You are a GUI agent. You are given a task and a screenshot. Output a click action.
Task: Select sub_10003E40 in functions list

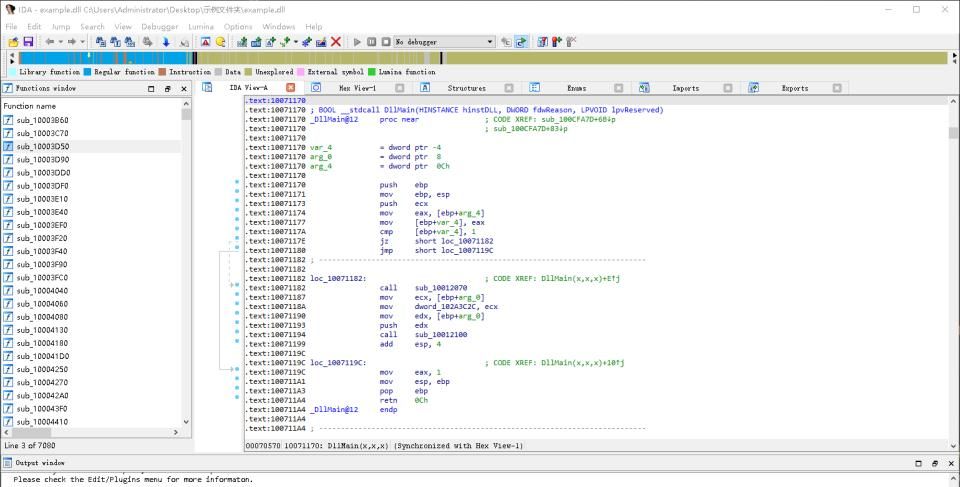[x=42, y=212]
